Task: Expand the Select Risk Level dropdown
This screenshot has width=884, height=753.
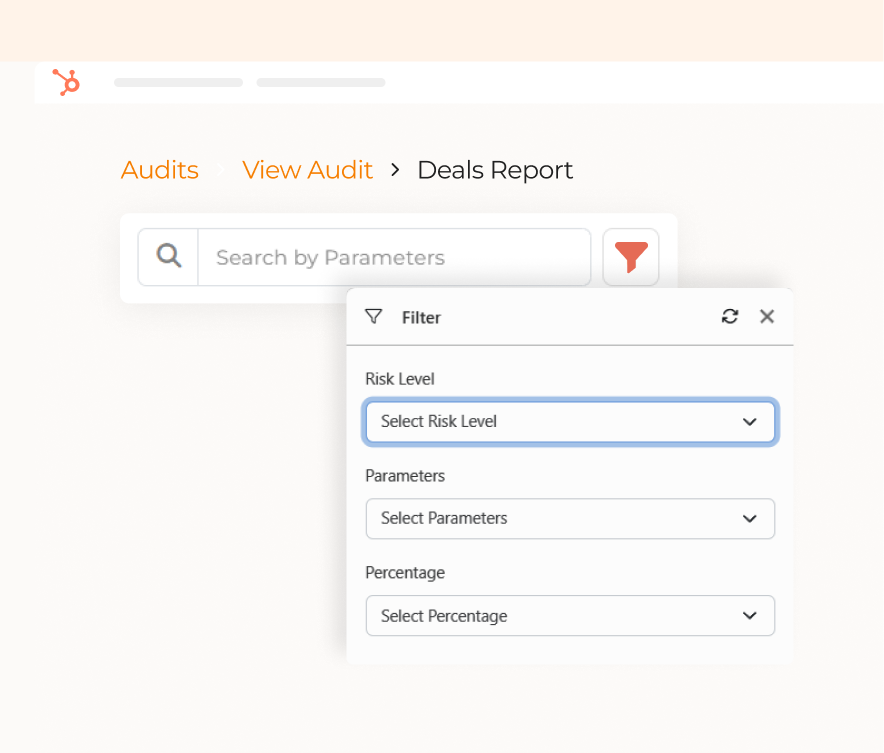Action: (569, 422)
